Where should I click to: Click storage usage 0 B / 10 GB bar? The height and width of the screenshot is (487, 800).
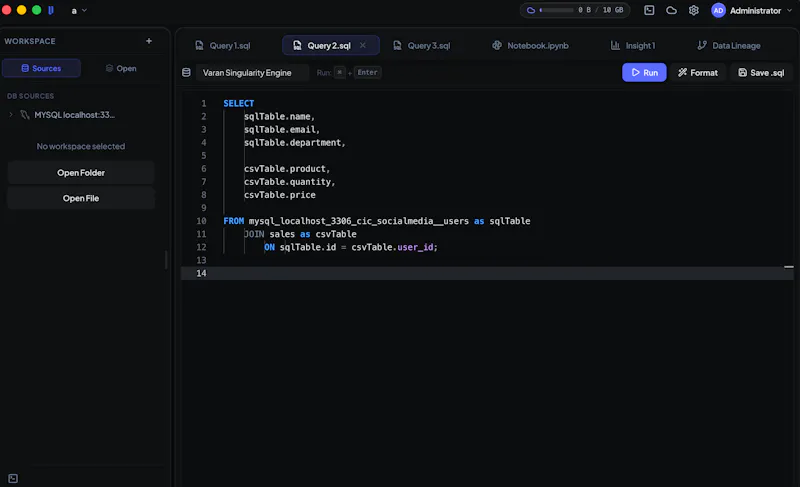(x=575, y=10)
